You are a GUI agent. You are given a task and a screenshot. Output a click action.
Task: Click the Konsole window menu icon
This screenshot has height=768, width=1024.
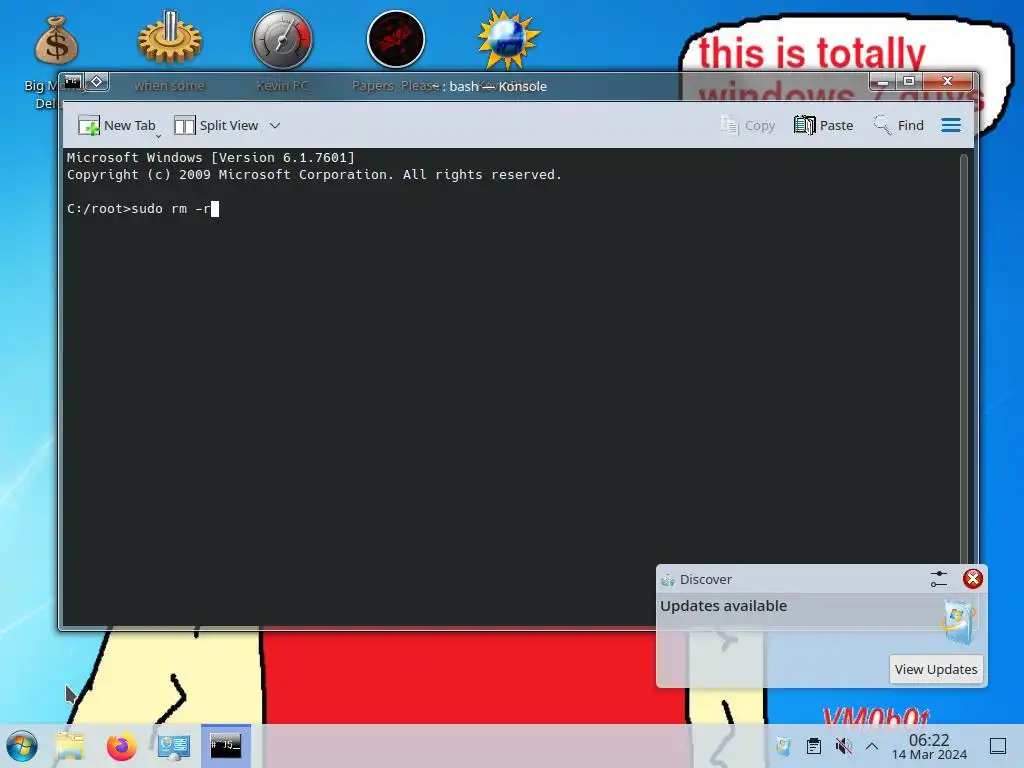coord(72,82)
